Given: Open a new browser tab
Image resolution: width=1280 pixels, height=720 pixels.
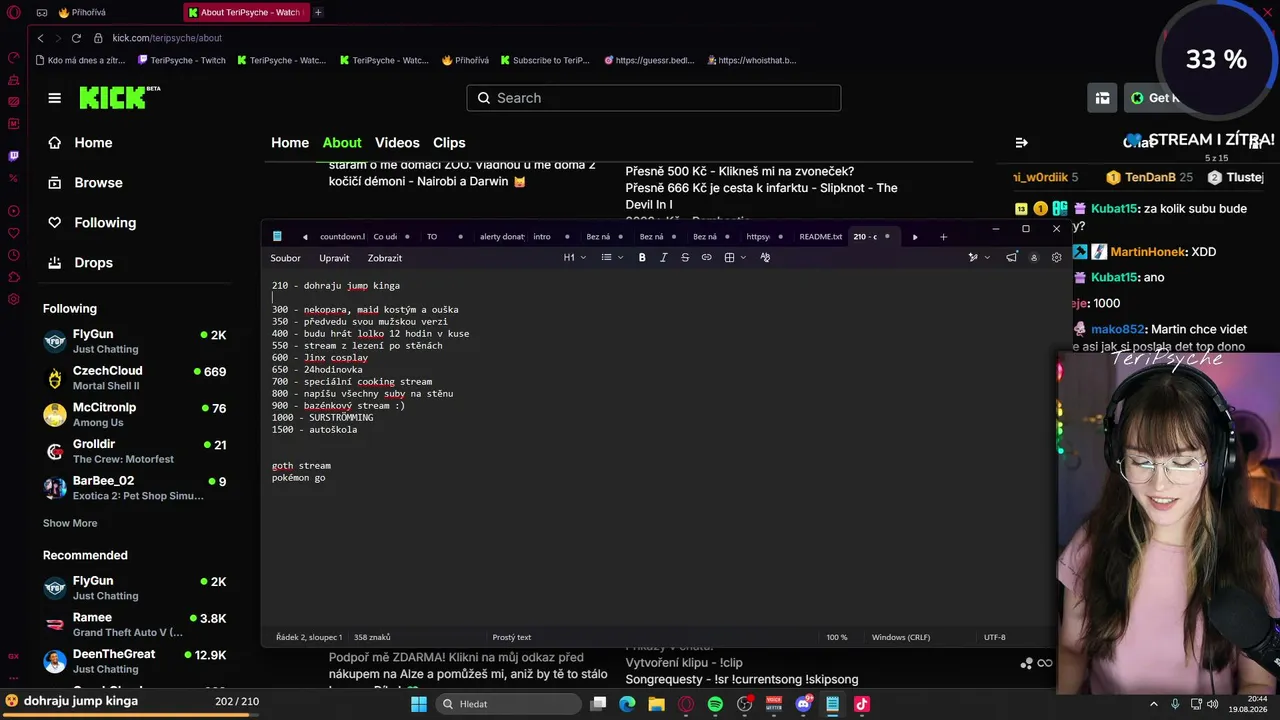Looking at the screenshot, I should [318, 13].
